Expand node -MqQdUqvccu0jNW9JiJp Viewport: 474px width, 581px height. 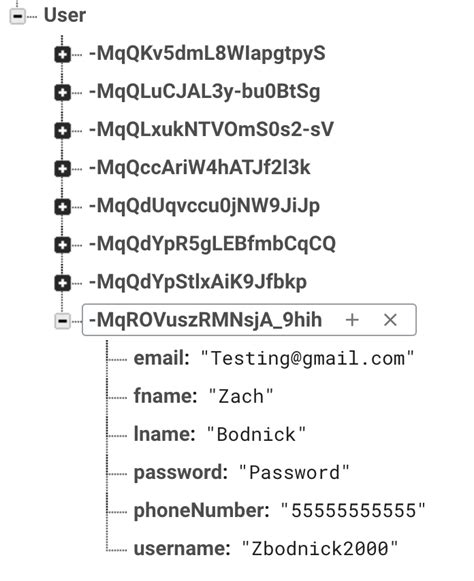point(63,207)
